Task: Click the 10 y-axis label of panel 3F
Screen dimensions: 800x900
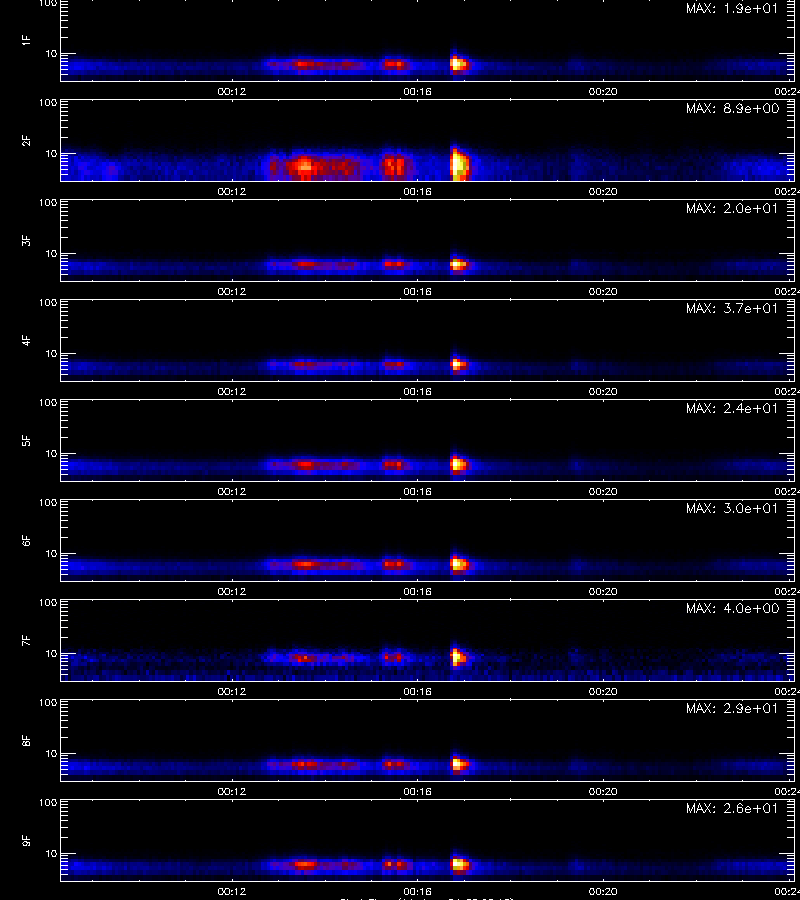Action: pos(51,253)
